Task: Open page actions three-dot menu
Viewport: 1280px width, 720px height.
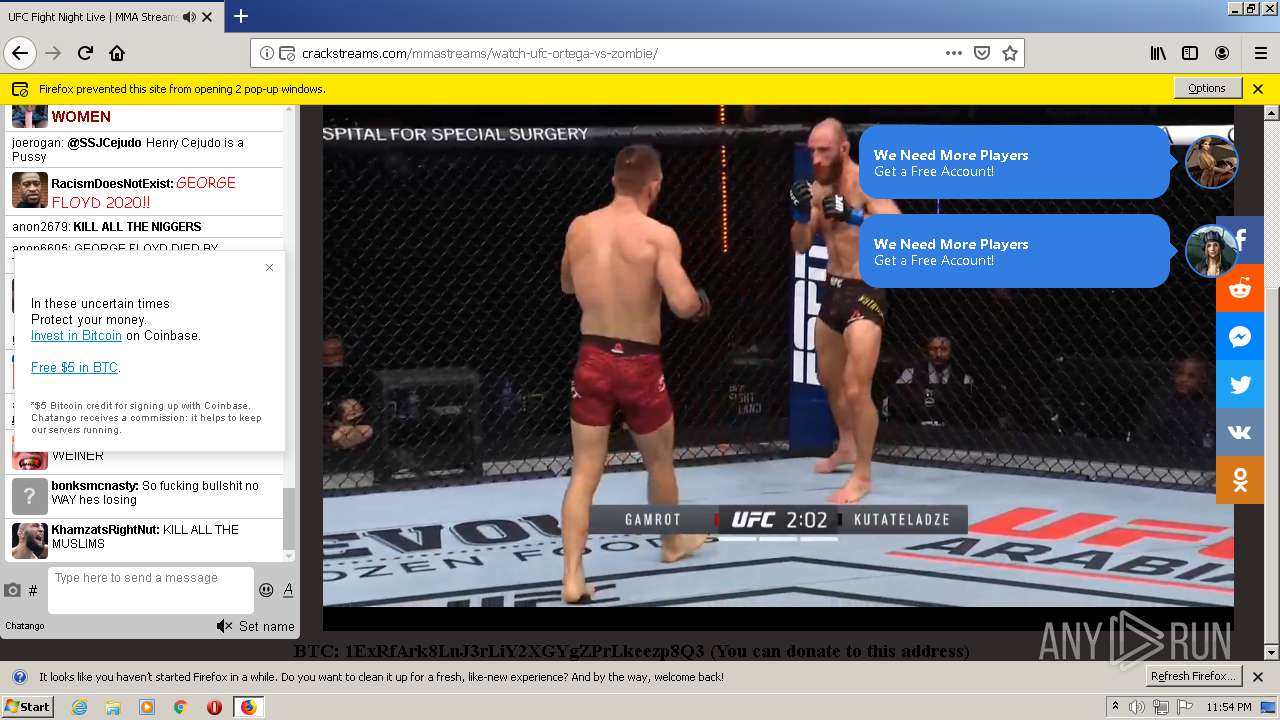Action: (953, 53)
